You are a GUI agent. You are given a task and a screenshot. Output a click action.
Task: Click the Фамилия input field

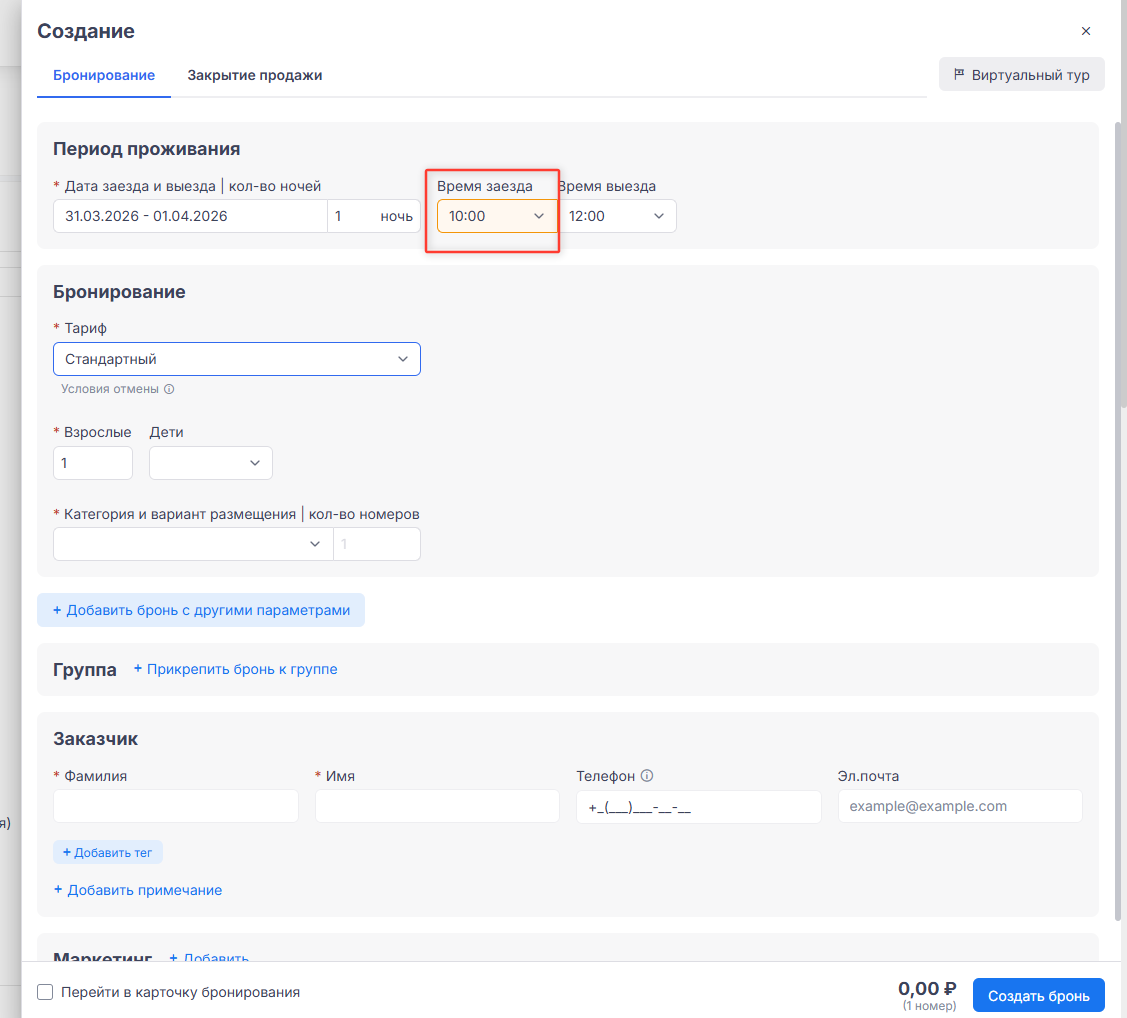click(176, 806)
